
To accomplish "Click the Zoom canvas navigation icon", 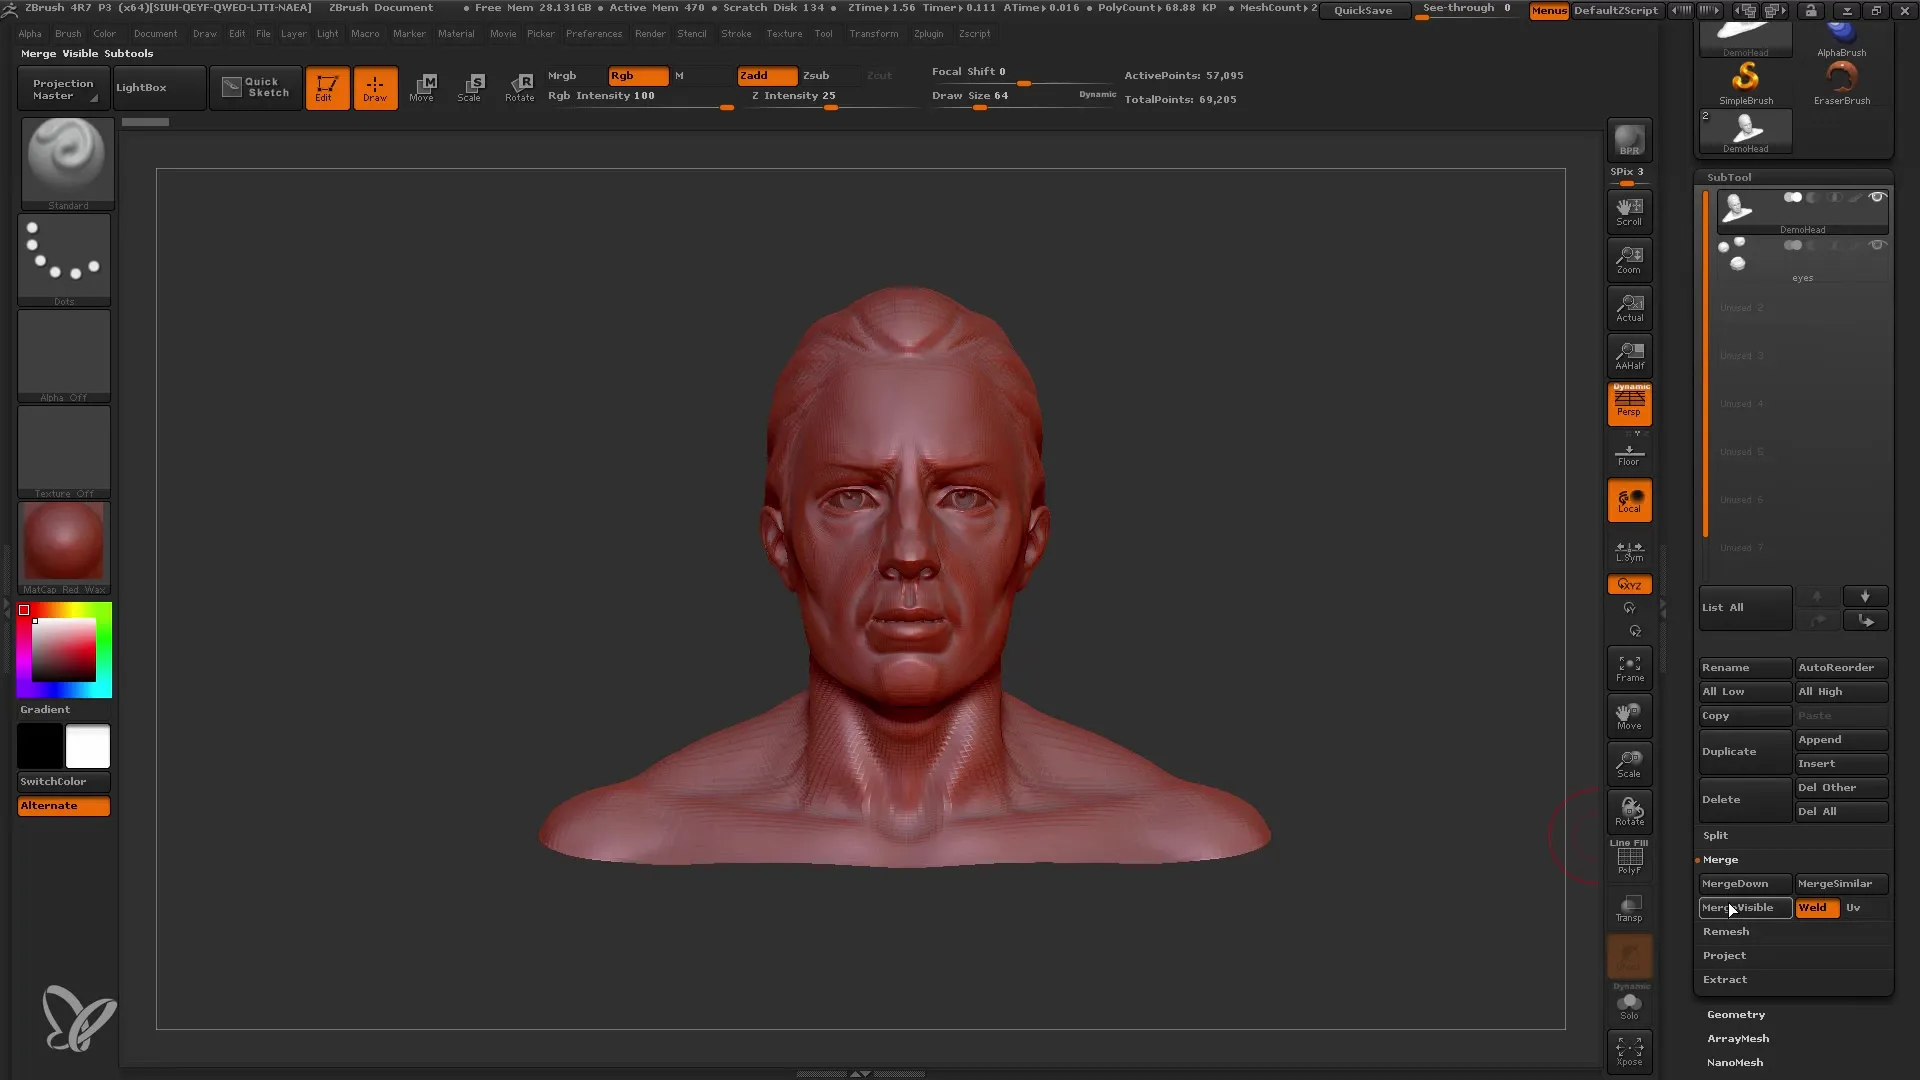I will tap(1629, 260).
